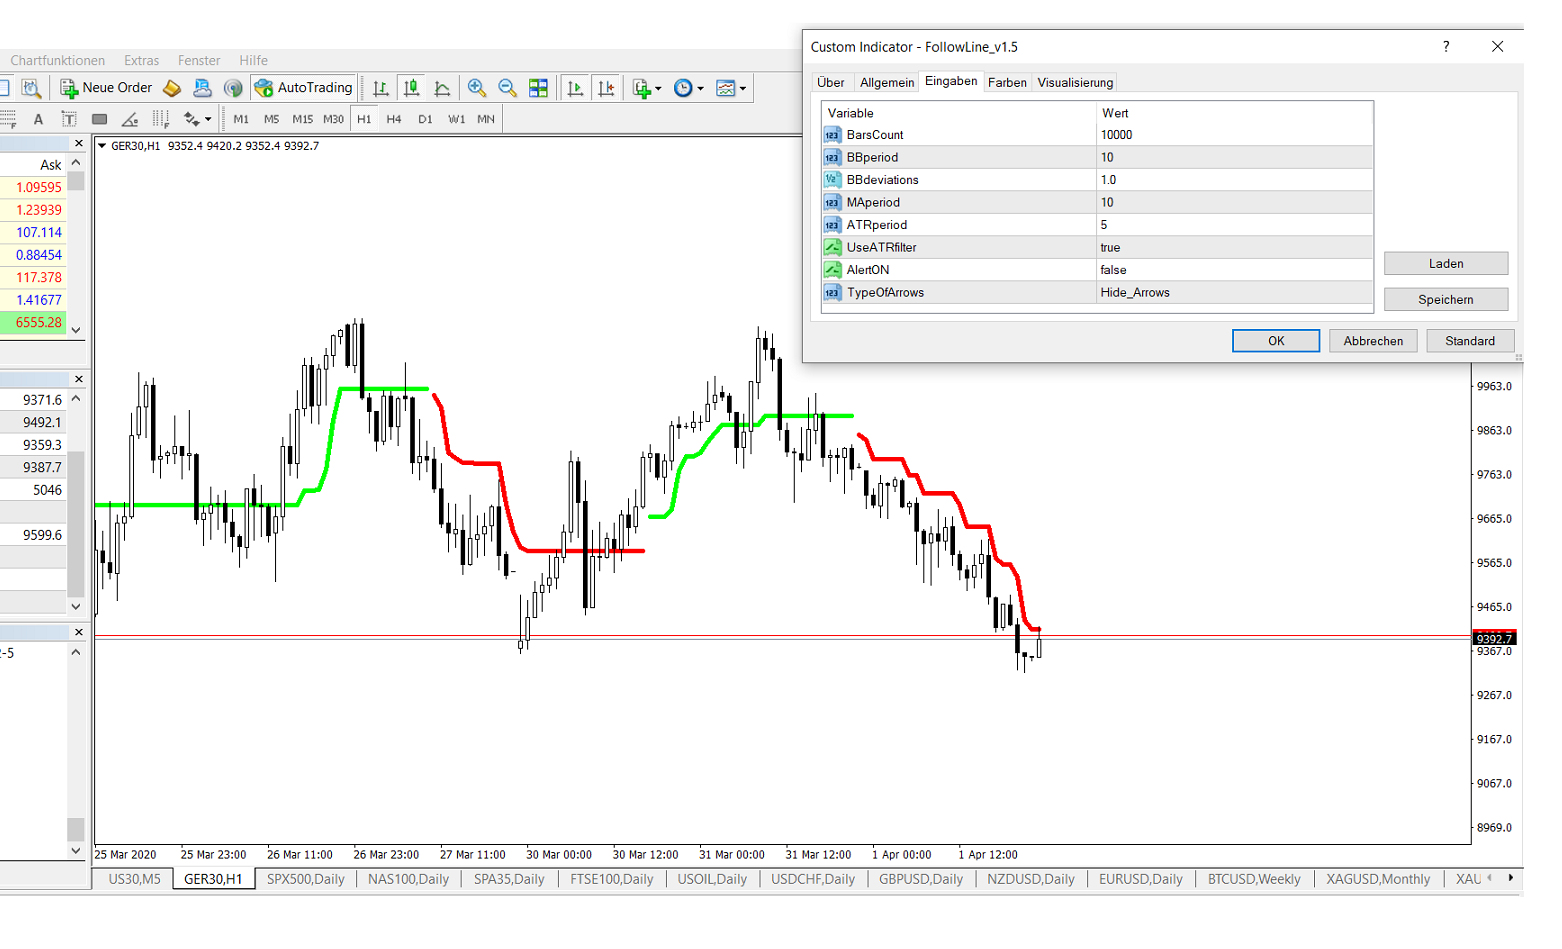Screen dimensions: 1562x949
Task: Open the SPX500,Daily chart tab
Action: pos(305,879)
